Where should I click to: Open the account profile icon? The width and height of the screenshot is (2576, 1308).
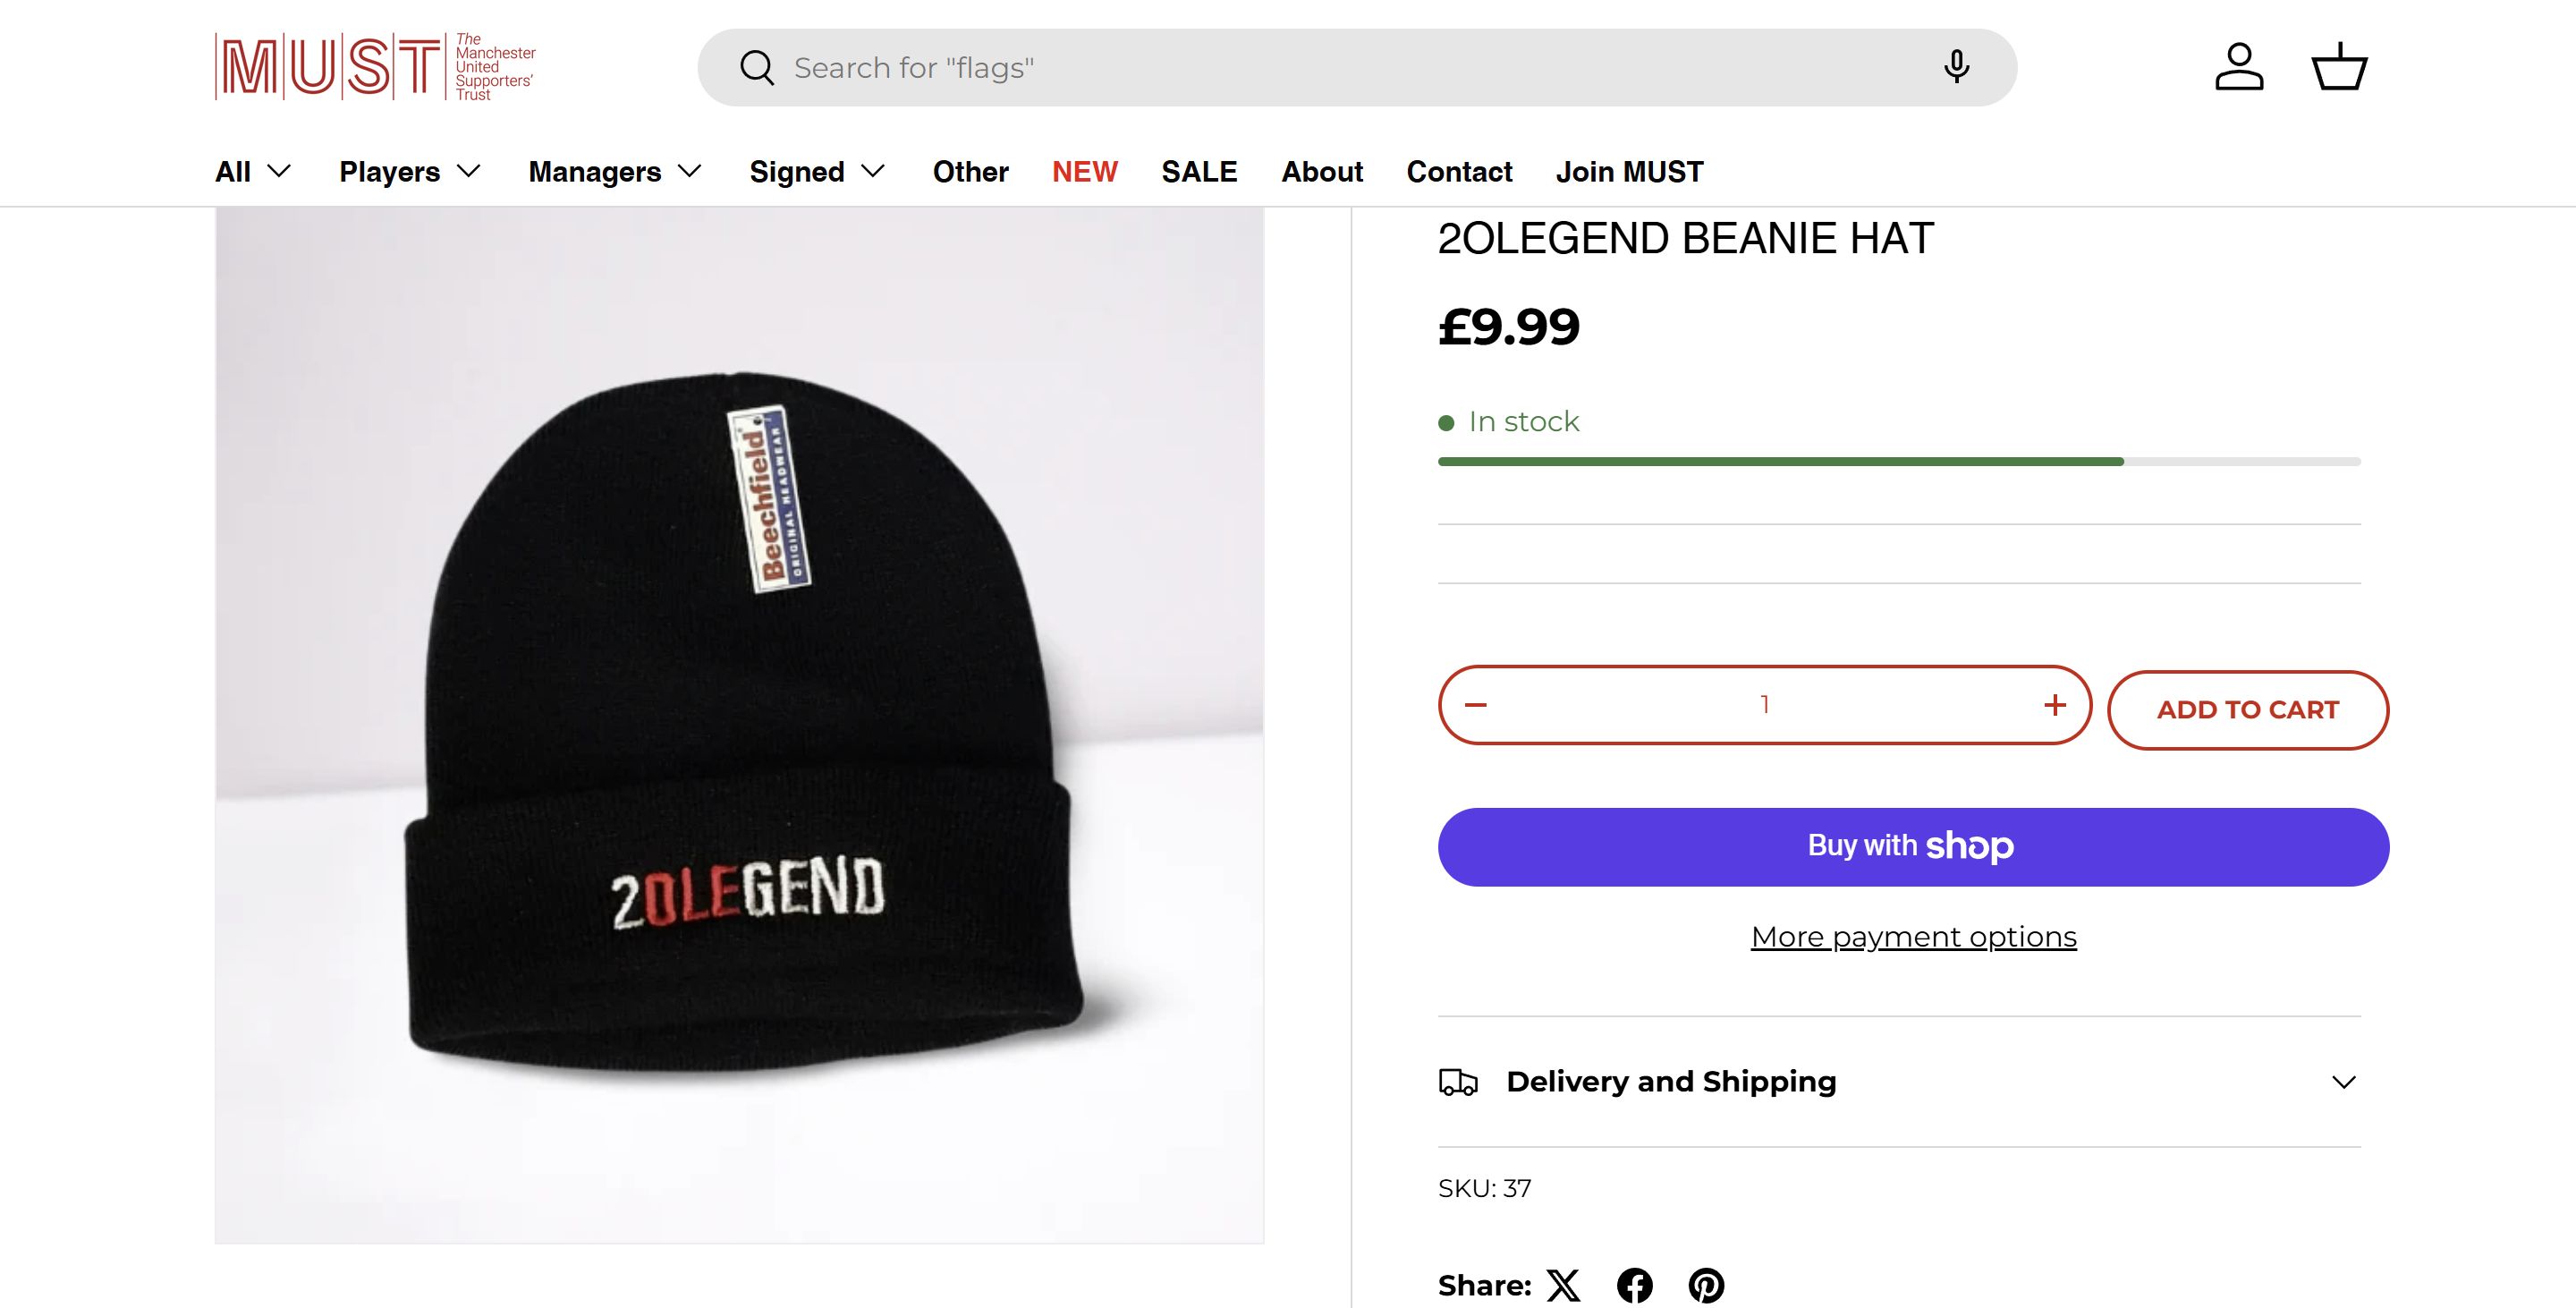point(2239,67)
